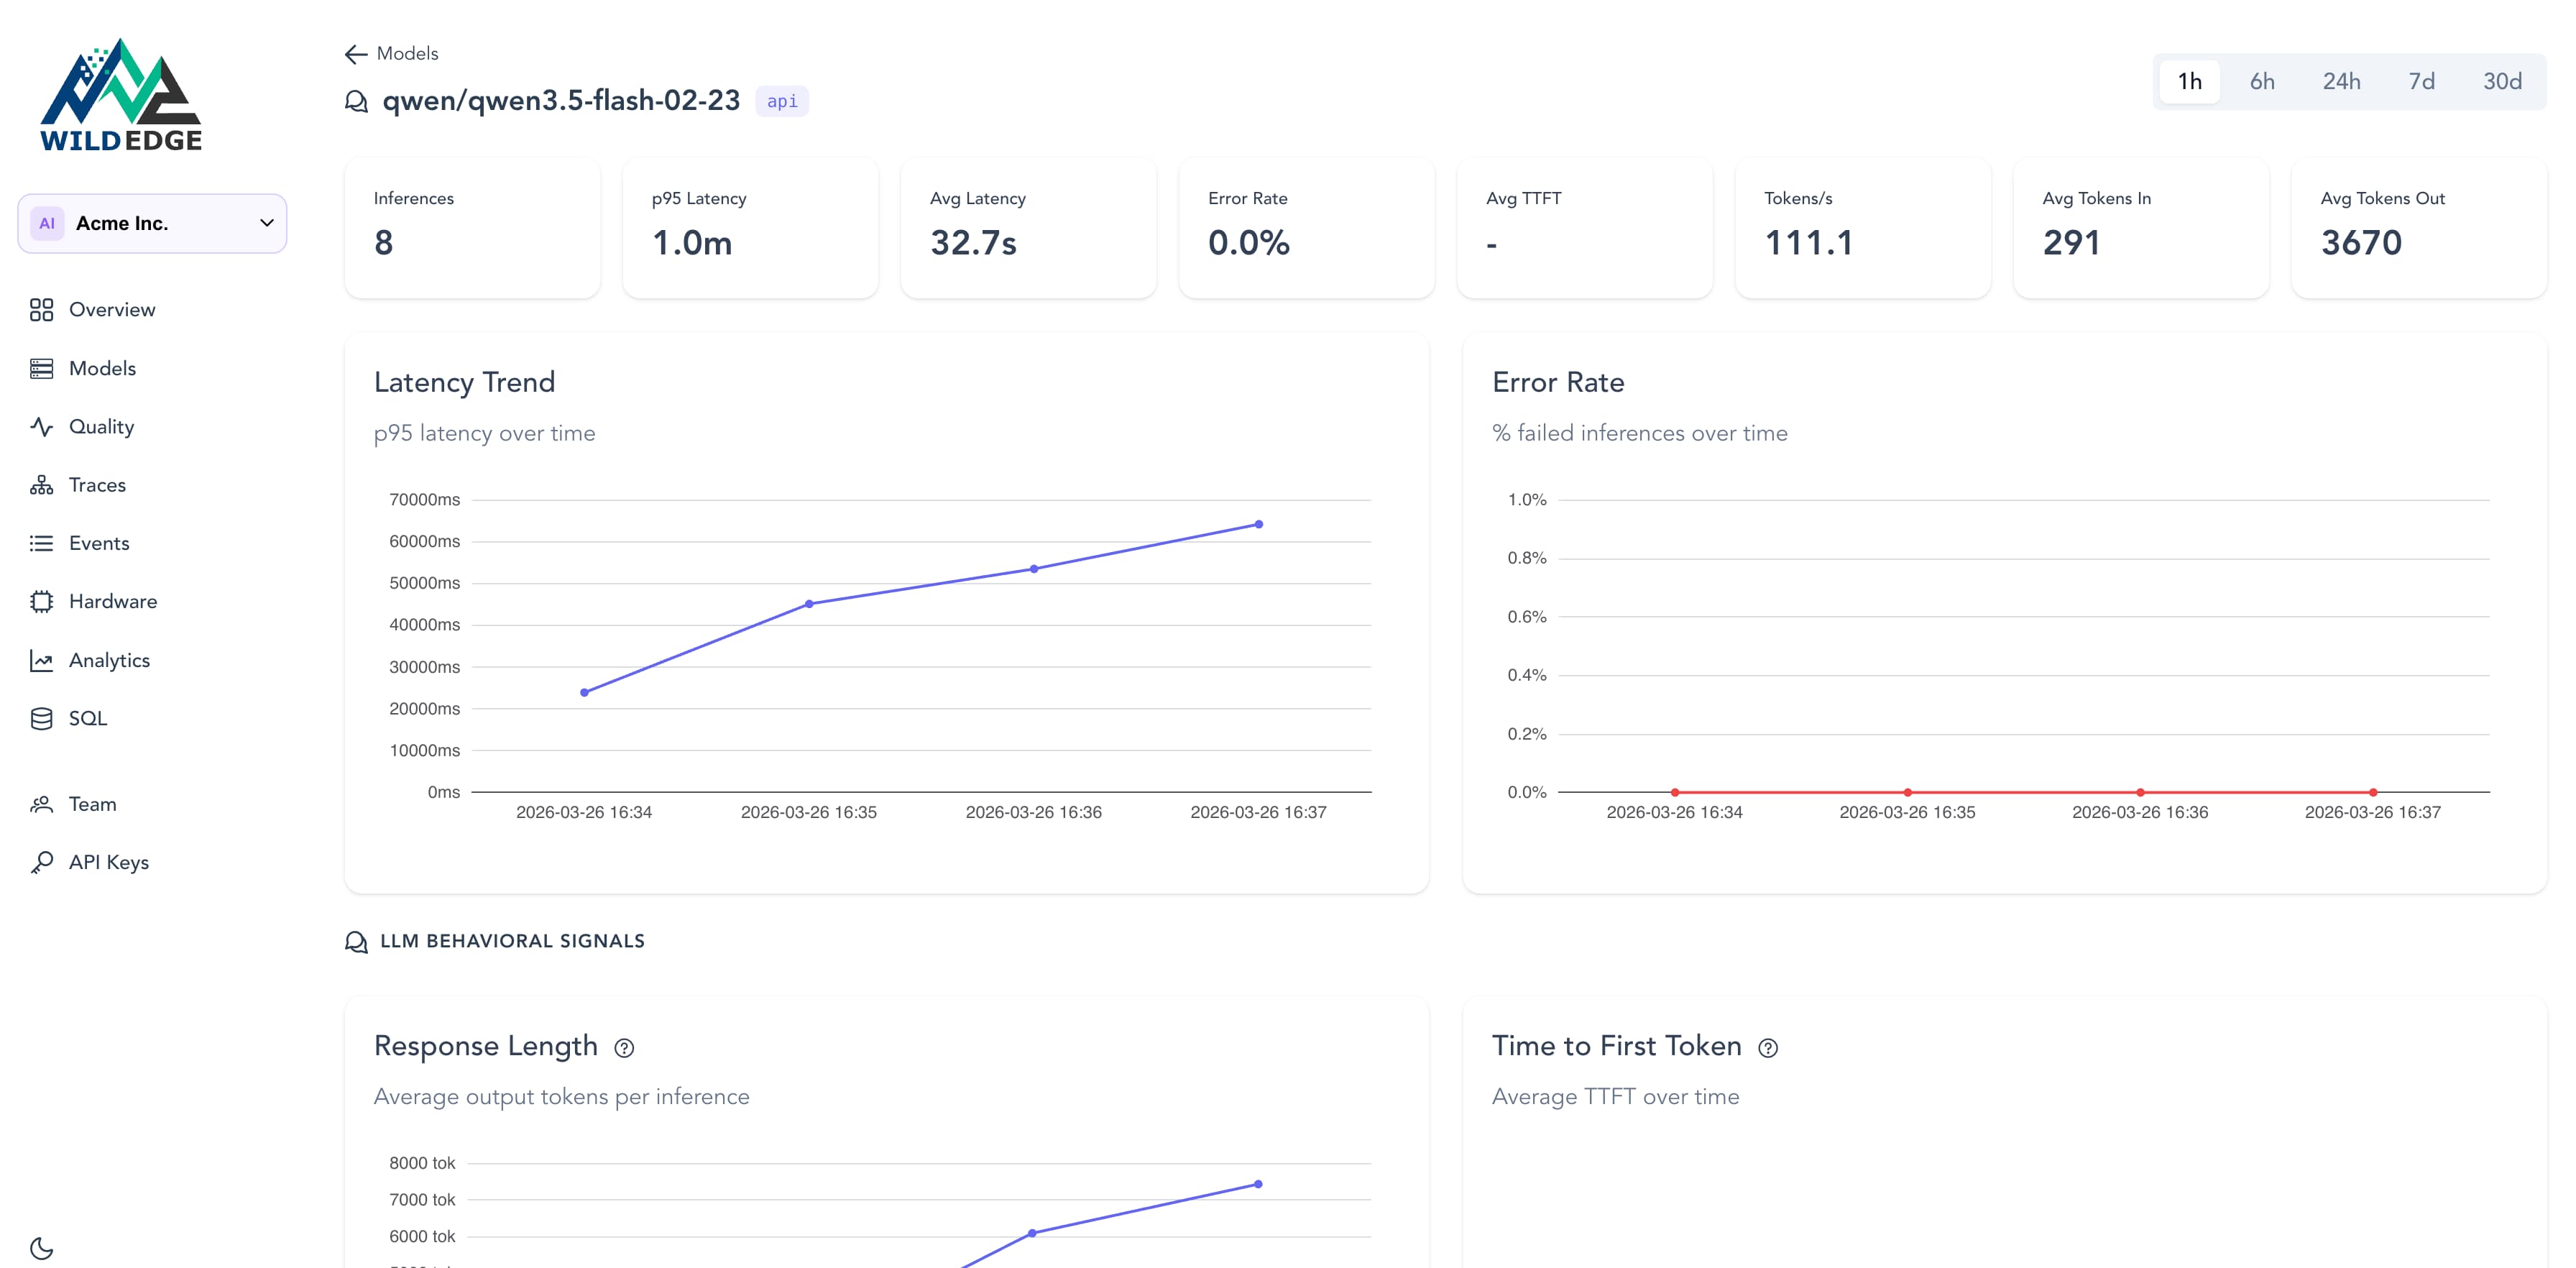The width and height of the screenshot is (2576, 1268).
Task: Click the 16:37 point on the Latency Trend
Action: tap(1258, 525)
